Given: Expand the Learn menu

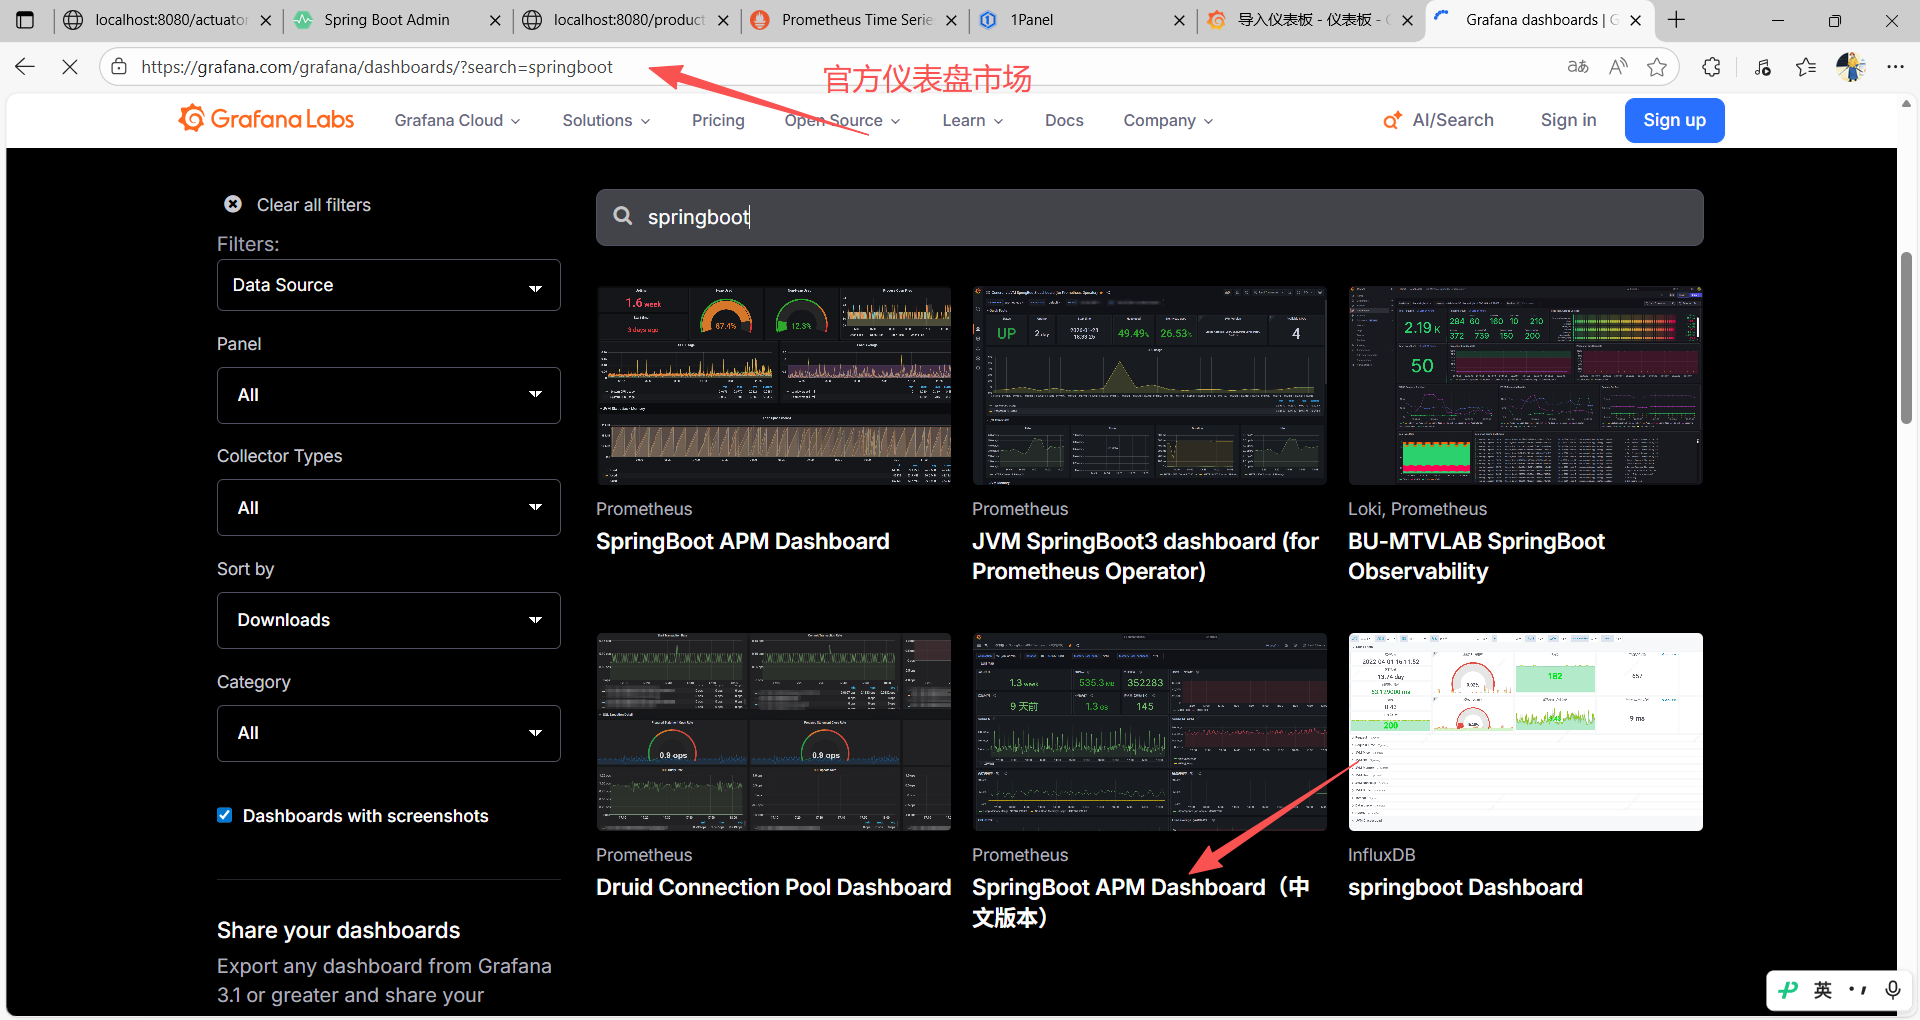Looking at the screenshot, I should click(x=972, y=120).
